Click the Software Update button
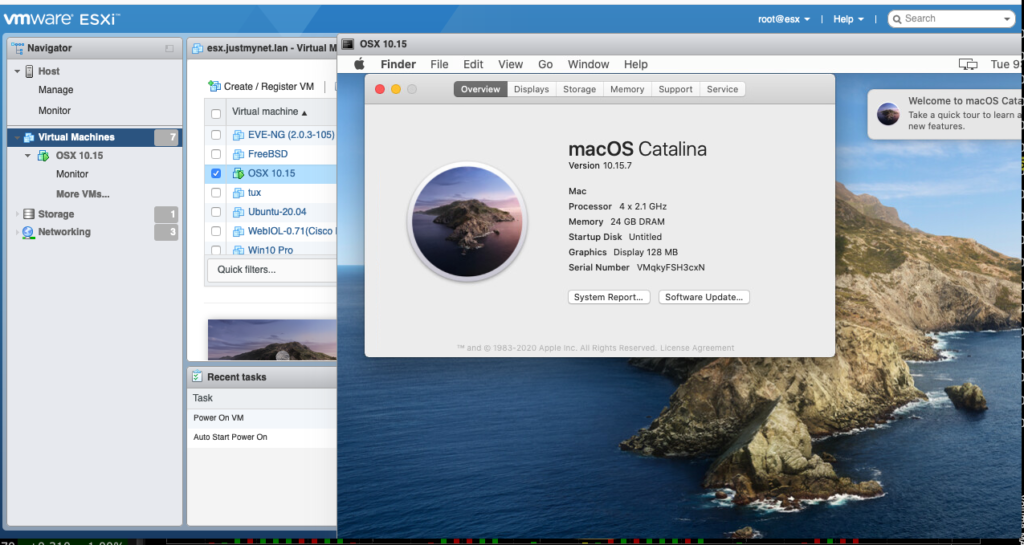The width and height of the screenshot is (1024, 545). click(x=704, y=297)
